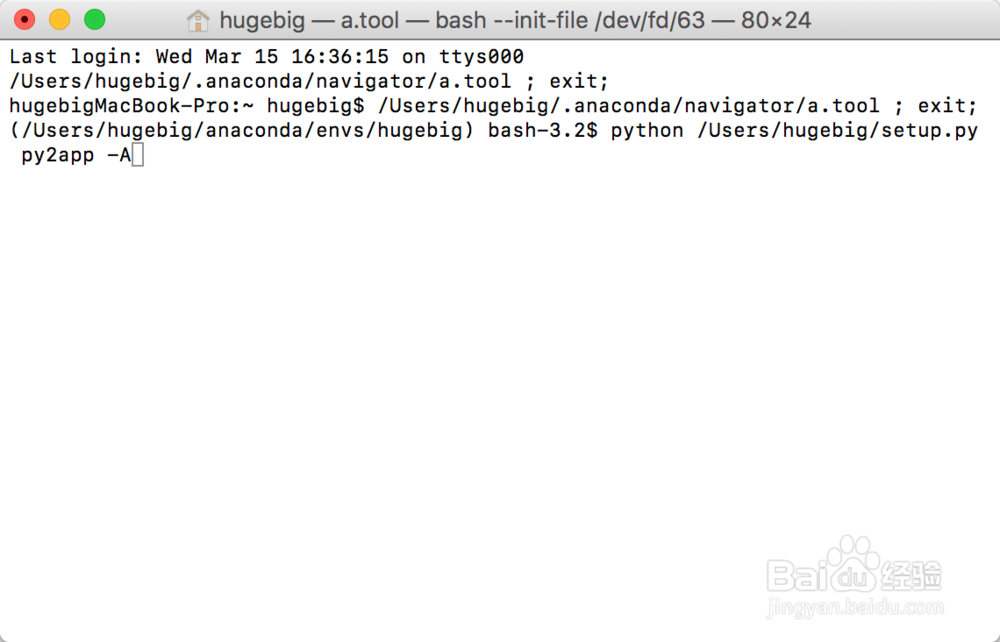Zoom the window using the green button

[x=95, y=20]
